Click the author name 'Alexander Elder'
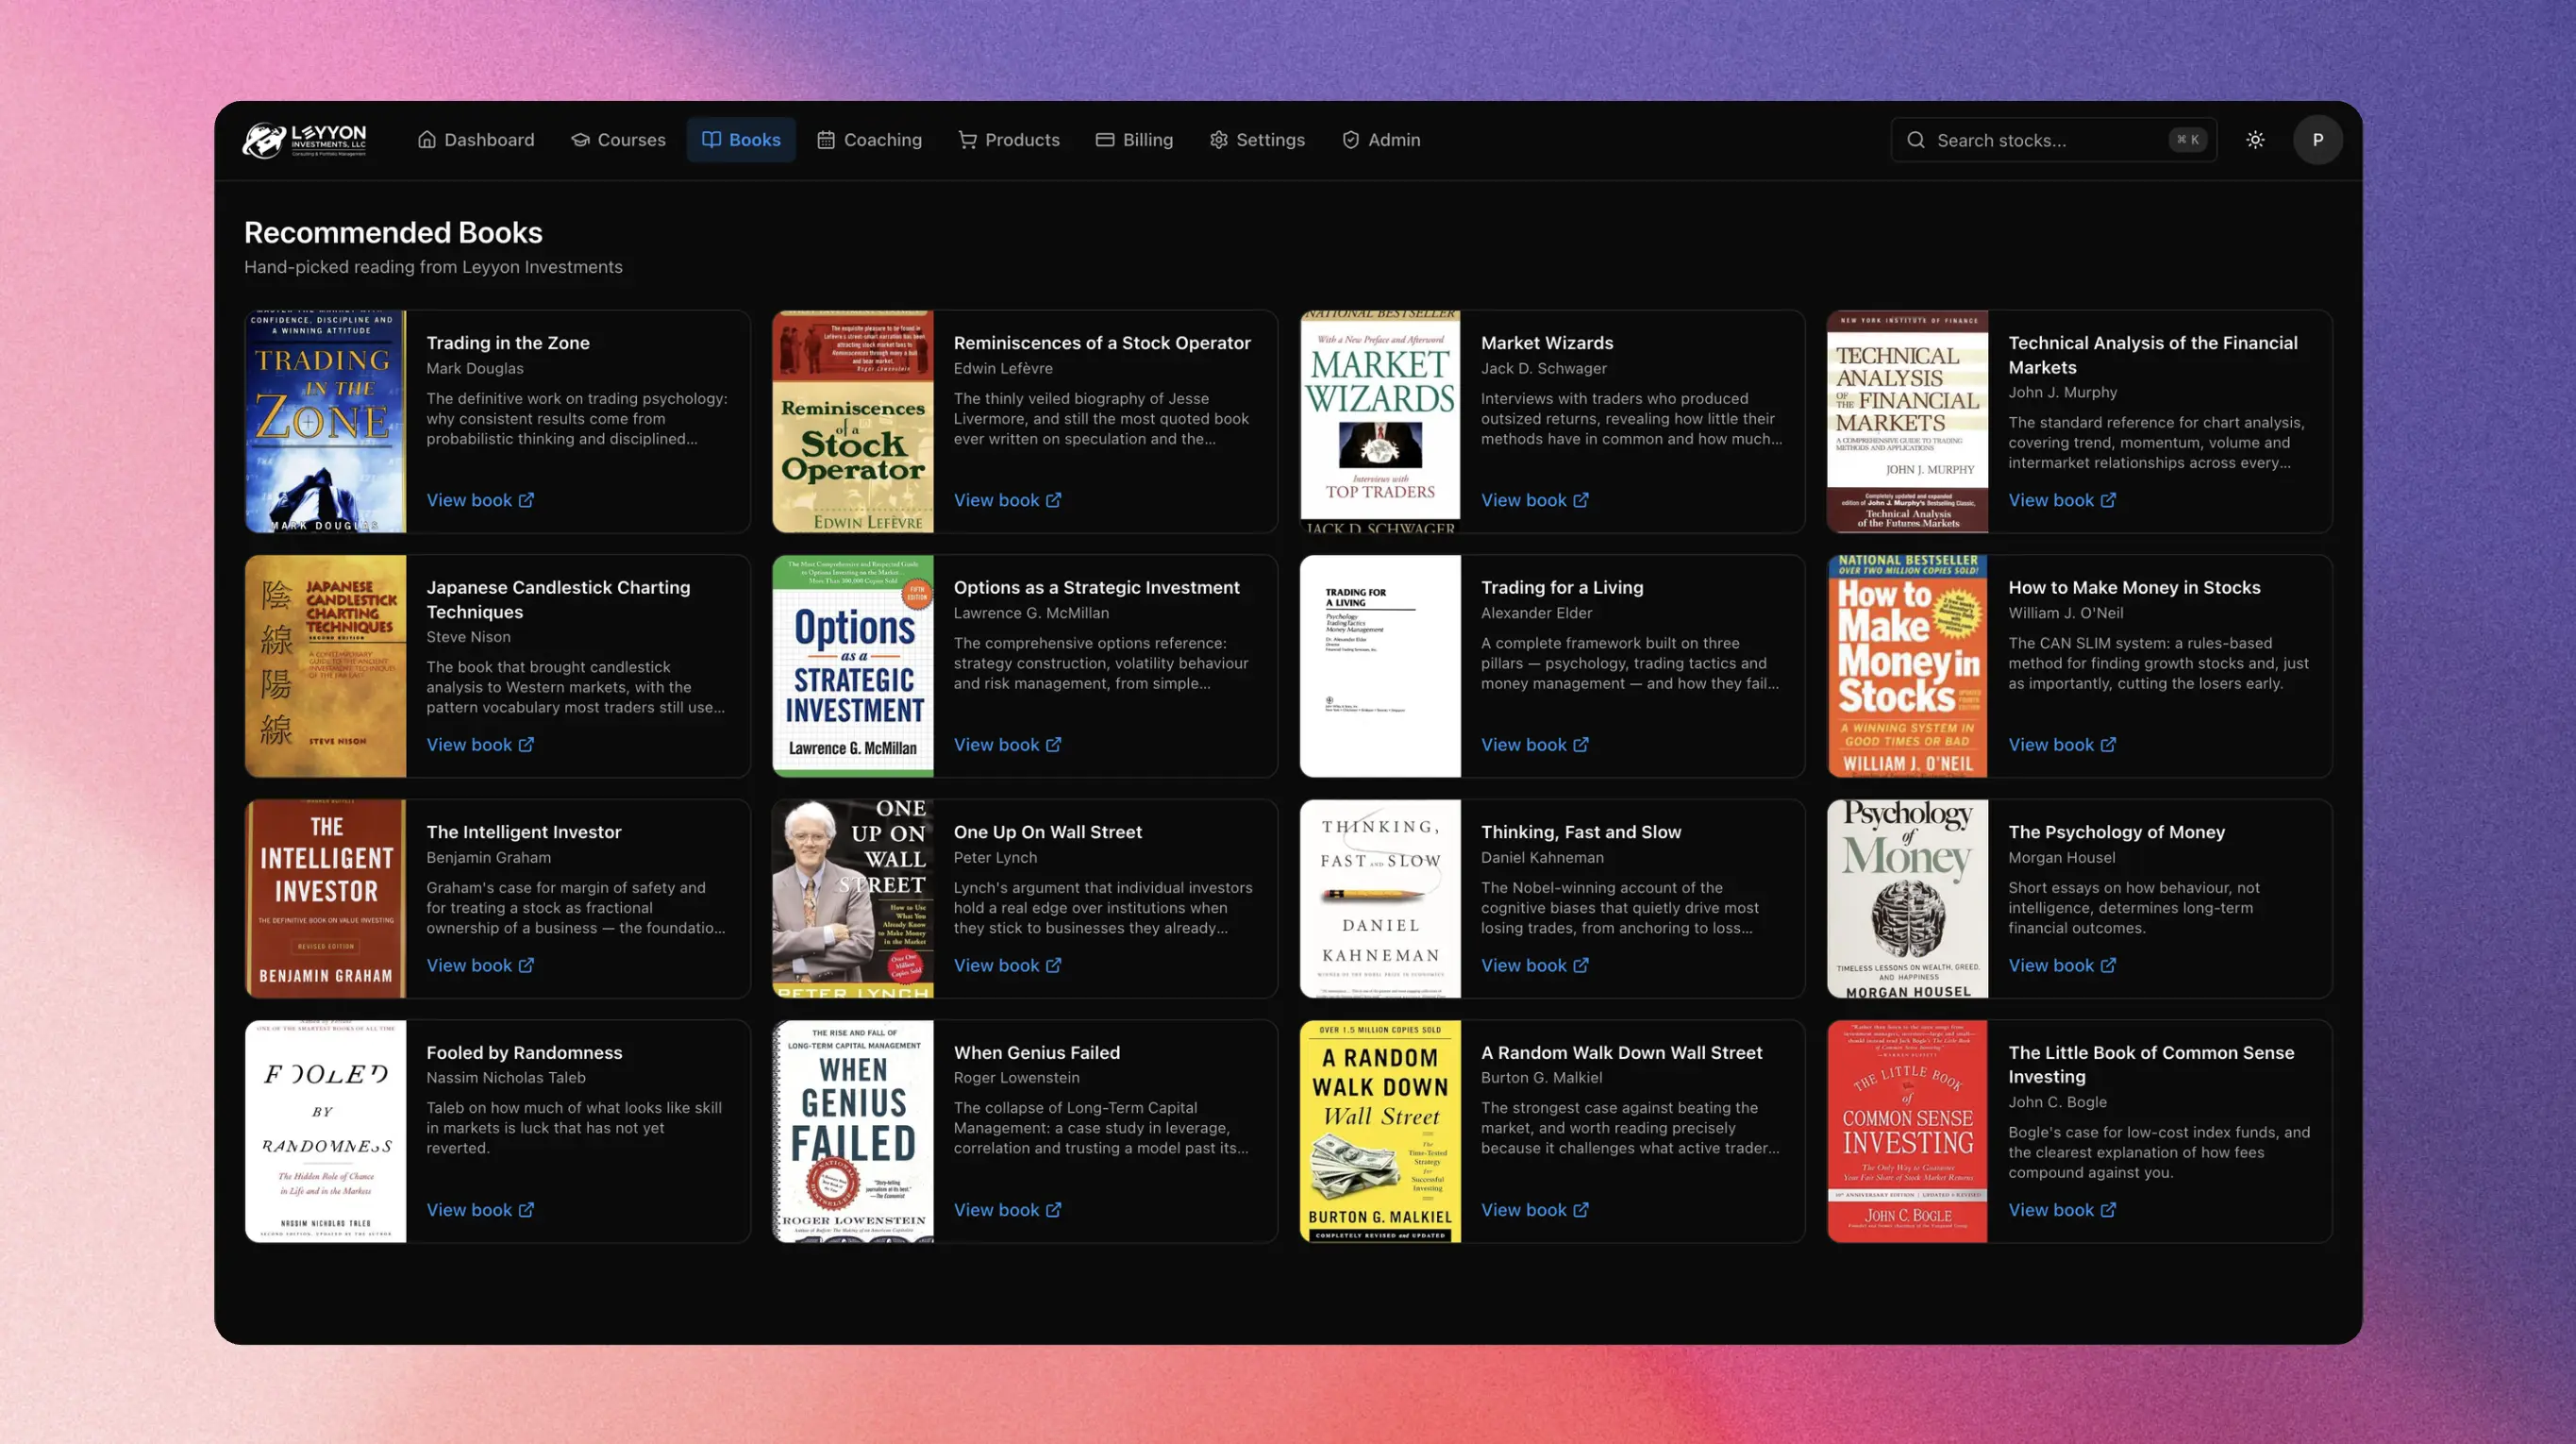 pyautogui.click(x=1536, y=613)
